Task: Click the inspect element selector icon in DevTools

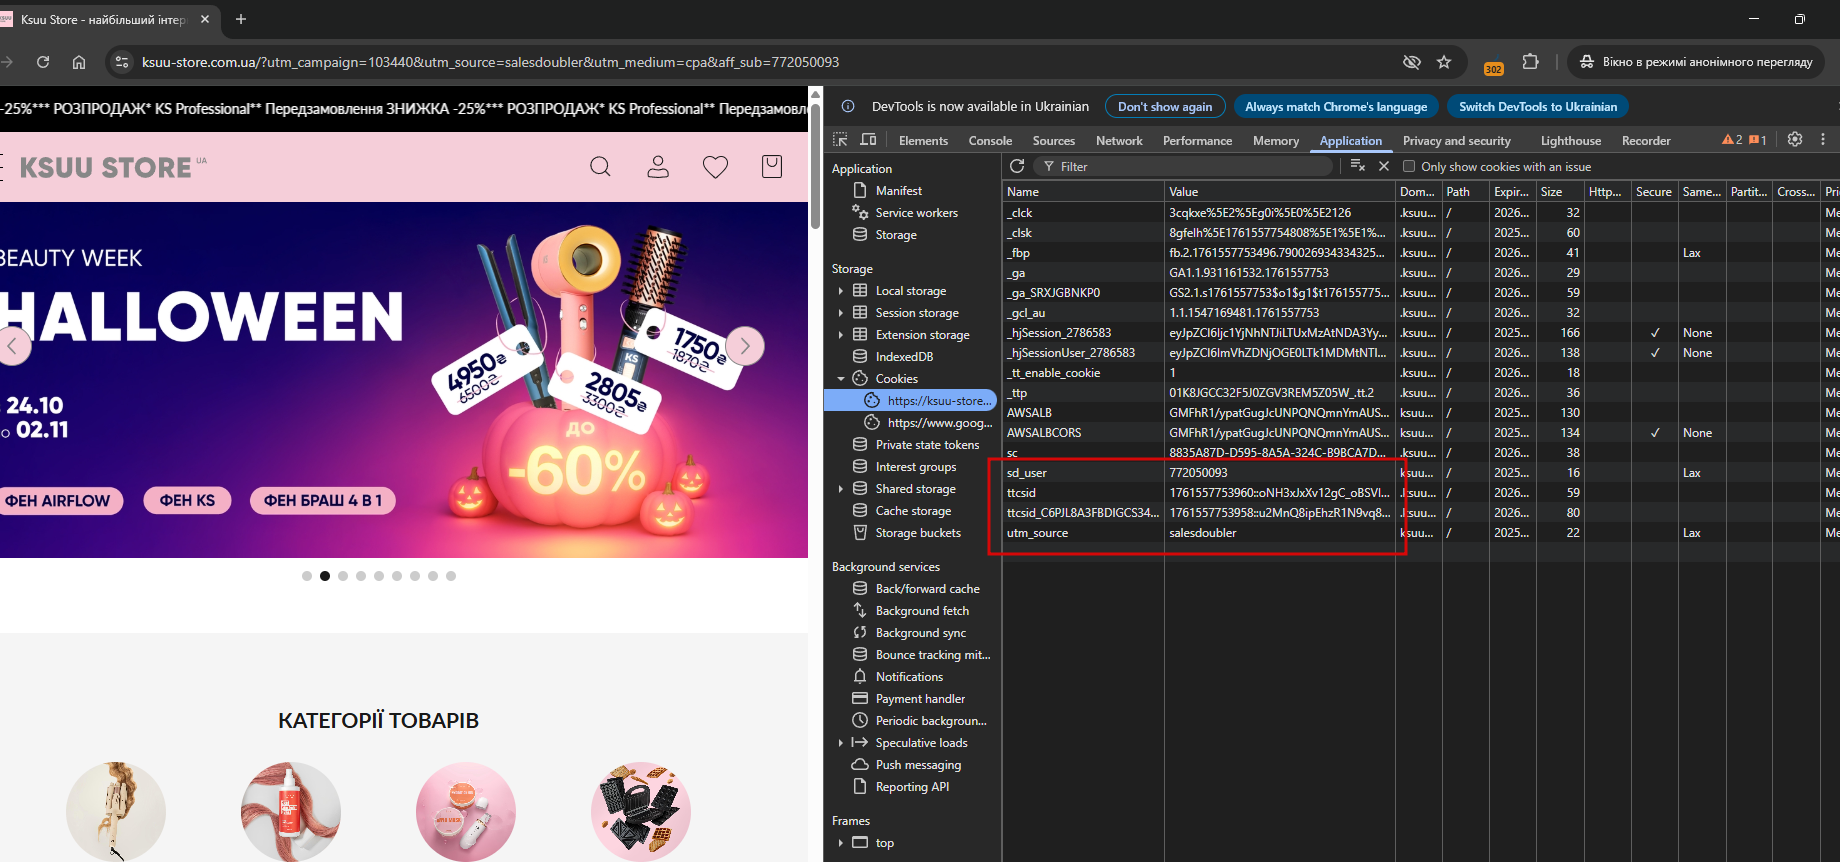Action: coord(840,140)
